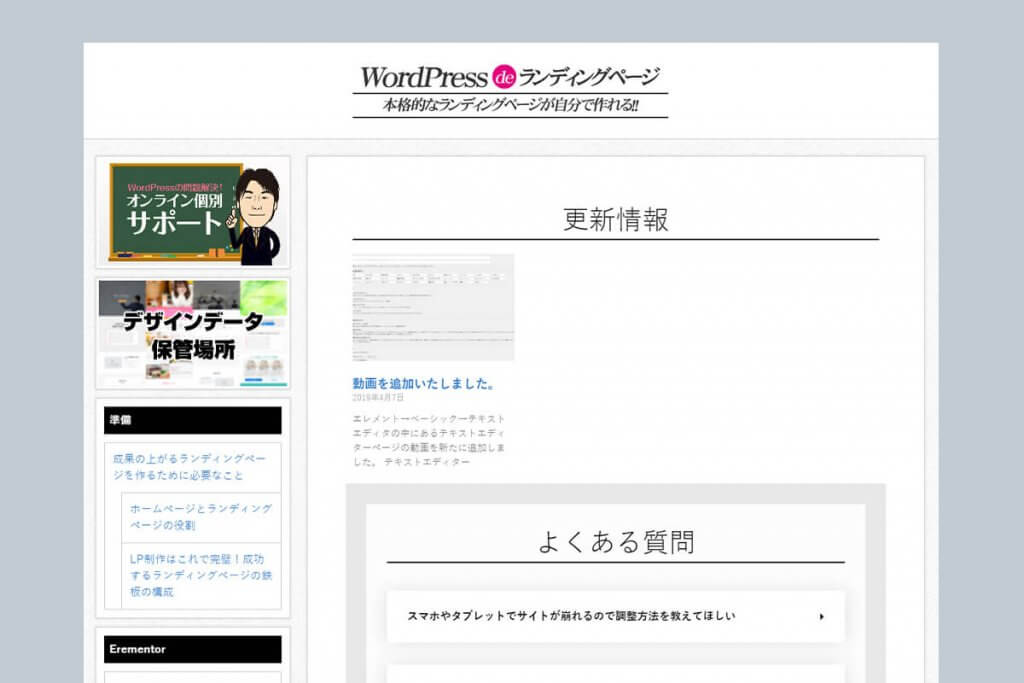Viewport: 1024px width, 683px height.
Task: Click the cartoon man in support banner
Action: point(254,215)
